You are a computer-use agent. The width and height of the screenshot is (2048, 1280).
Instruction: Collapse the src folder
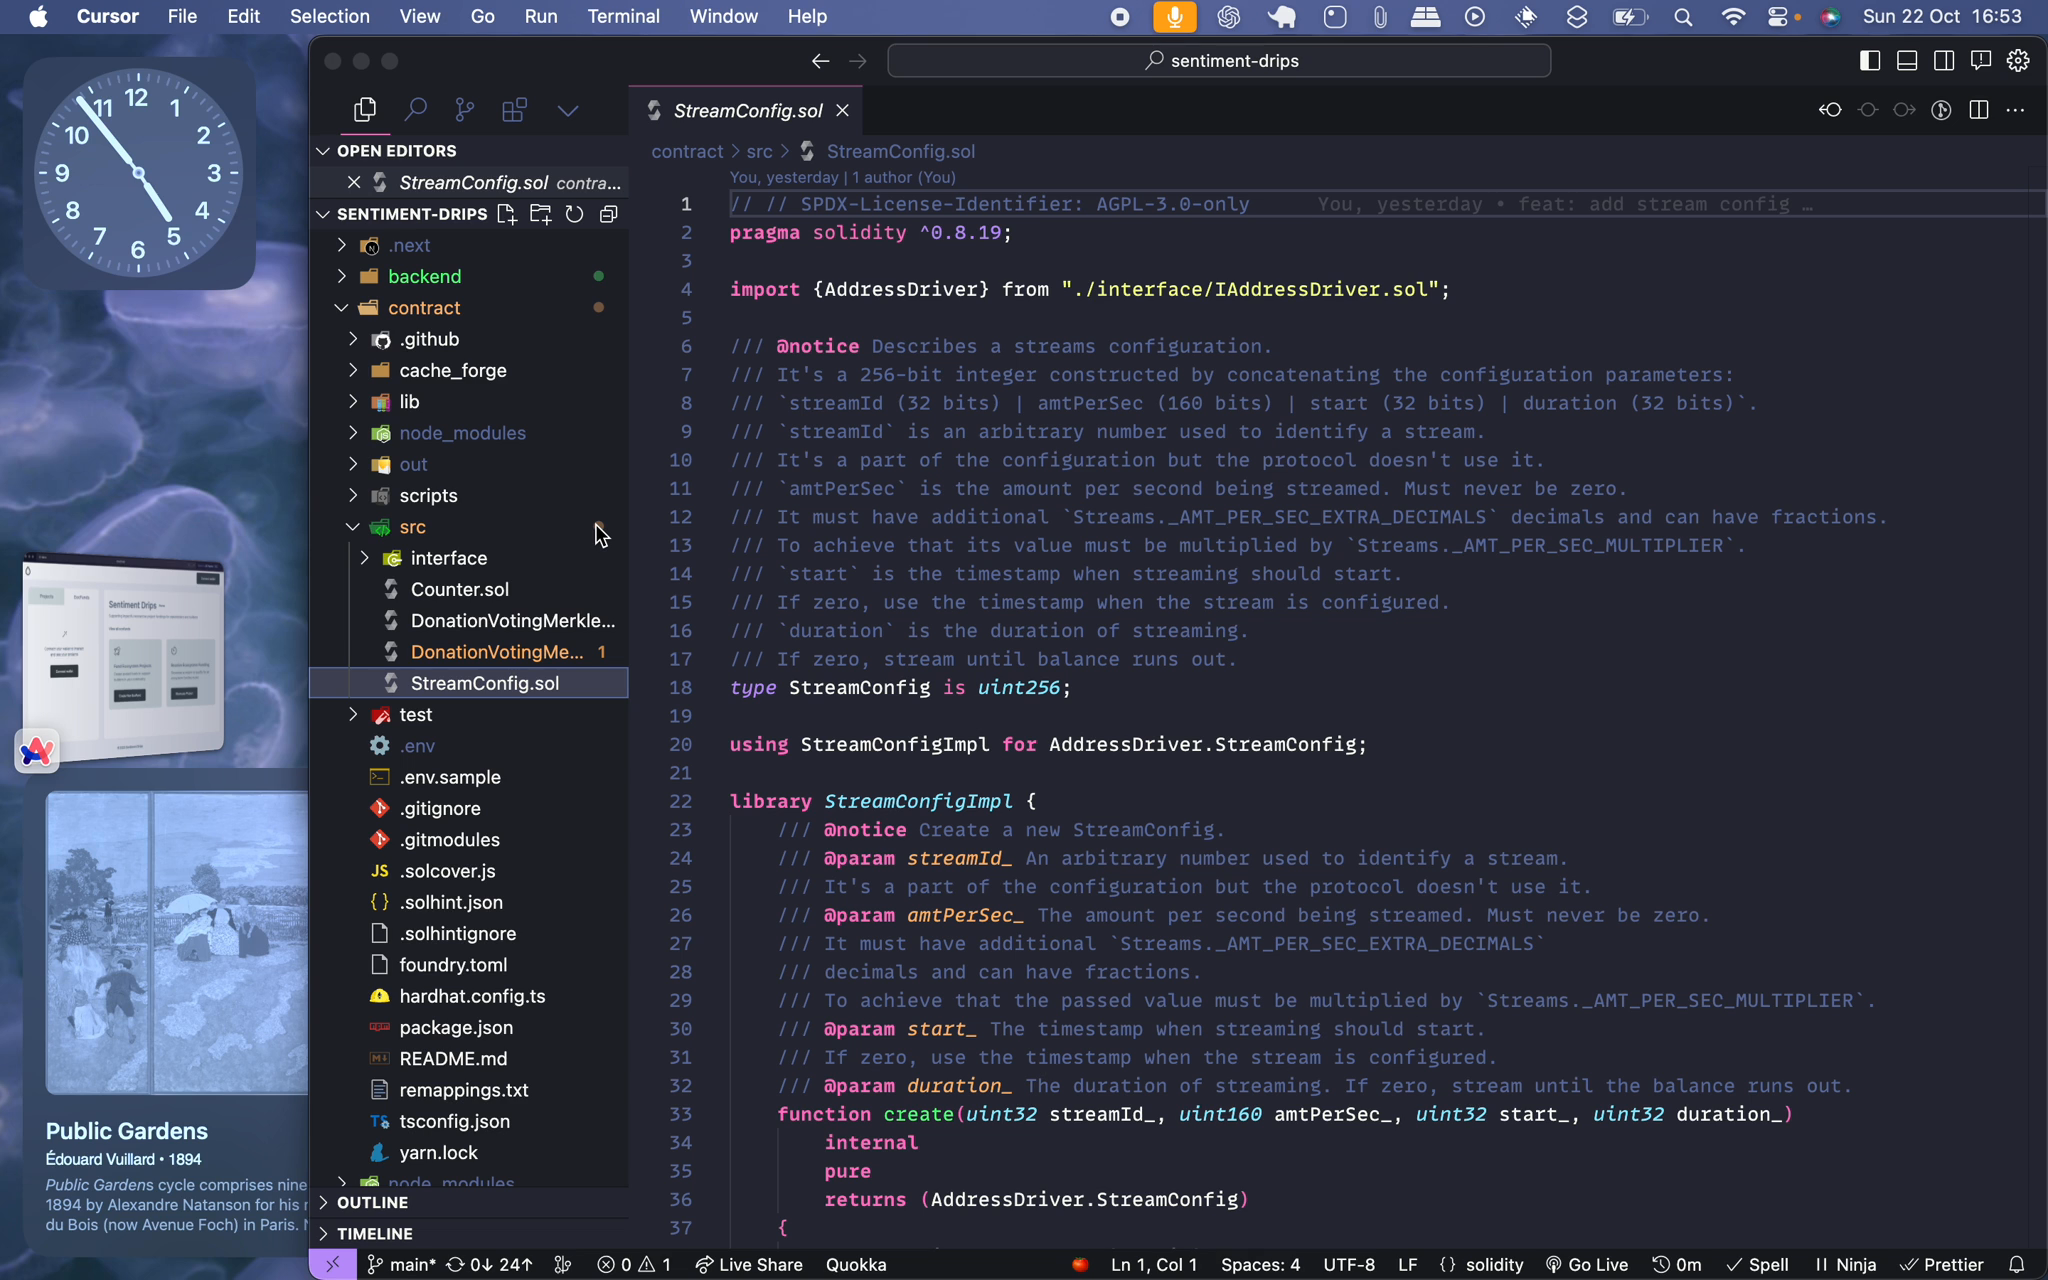click(x=352, y=527)
